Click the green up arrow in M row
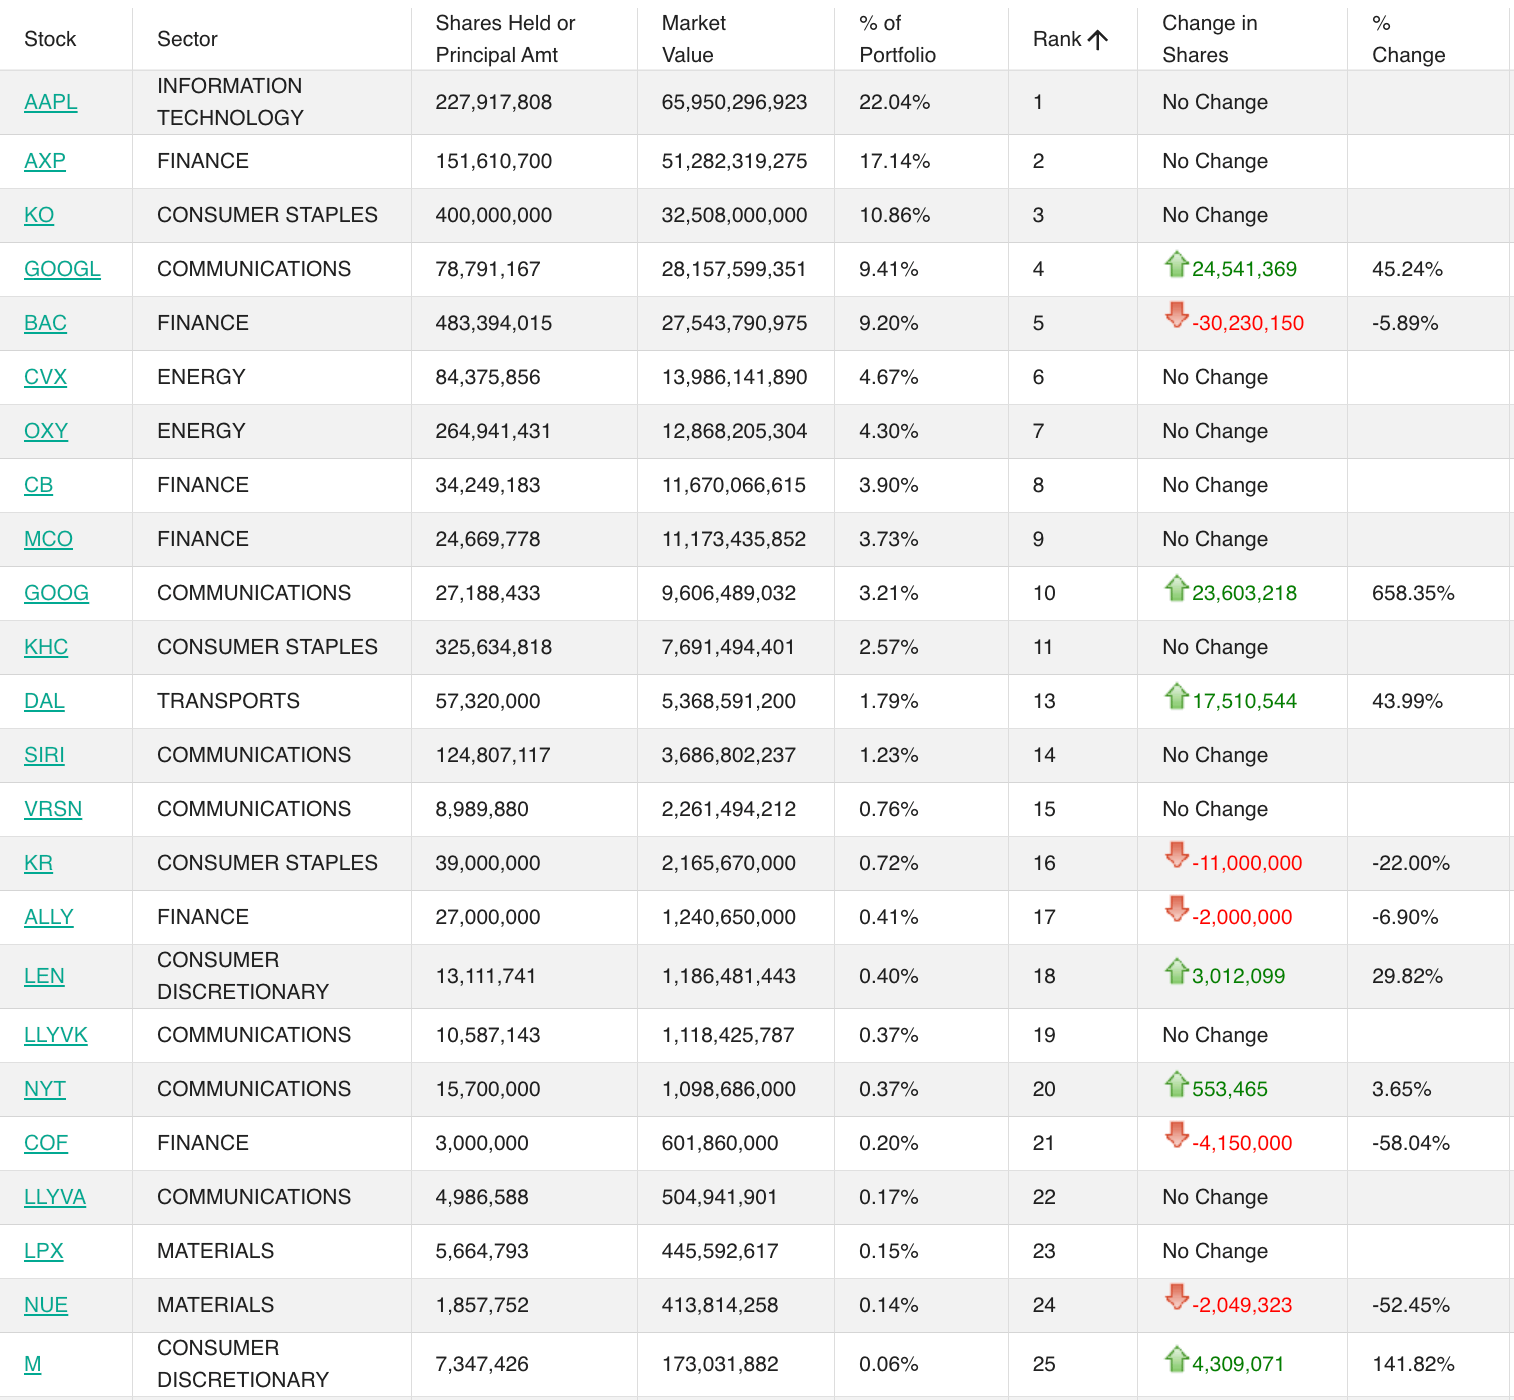Viewport: 1514px width, 1400px height. tap(1176, 1360)
